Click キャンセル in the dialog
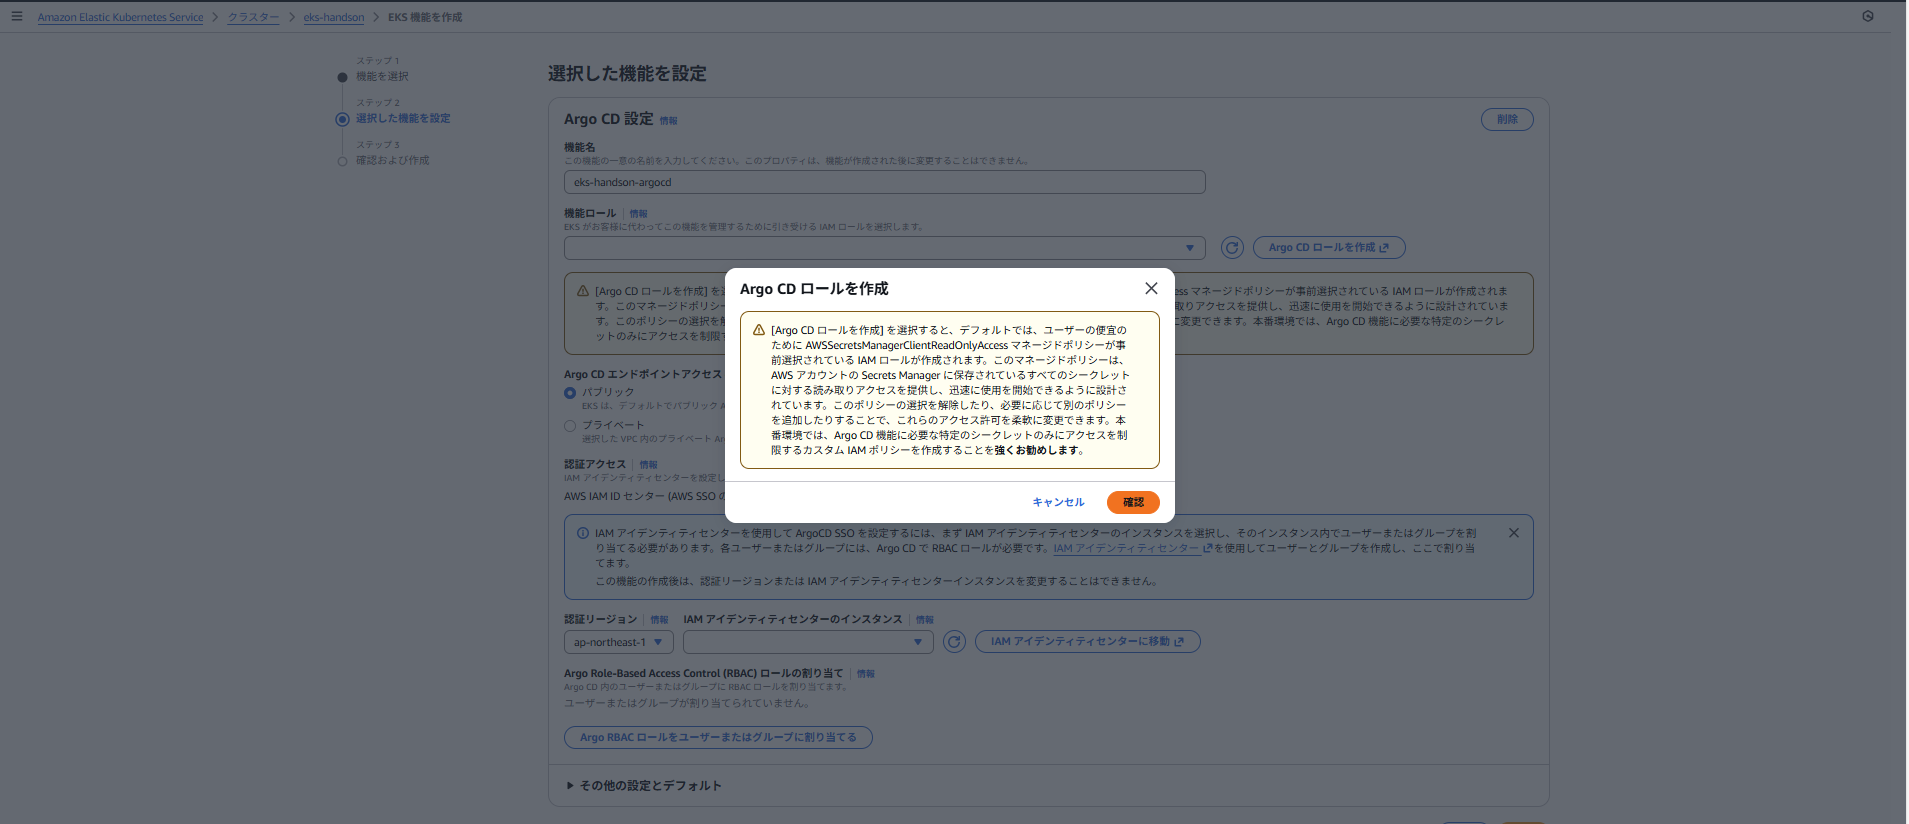Viewport: 1909px width, 824px height. (1058, 502)
